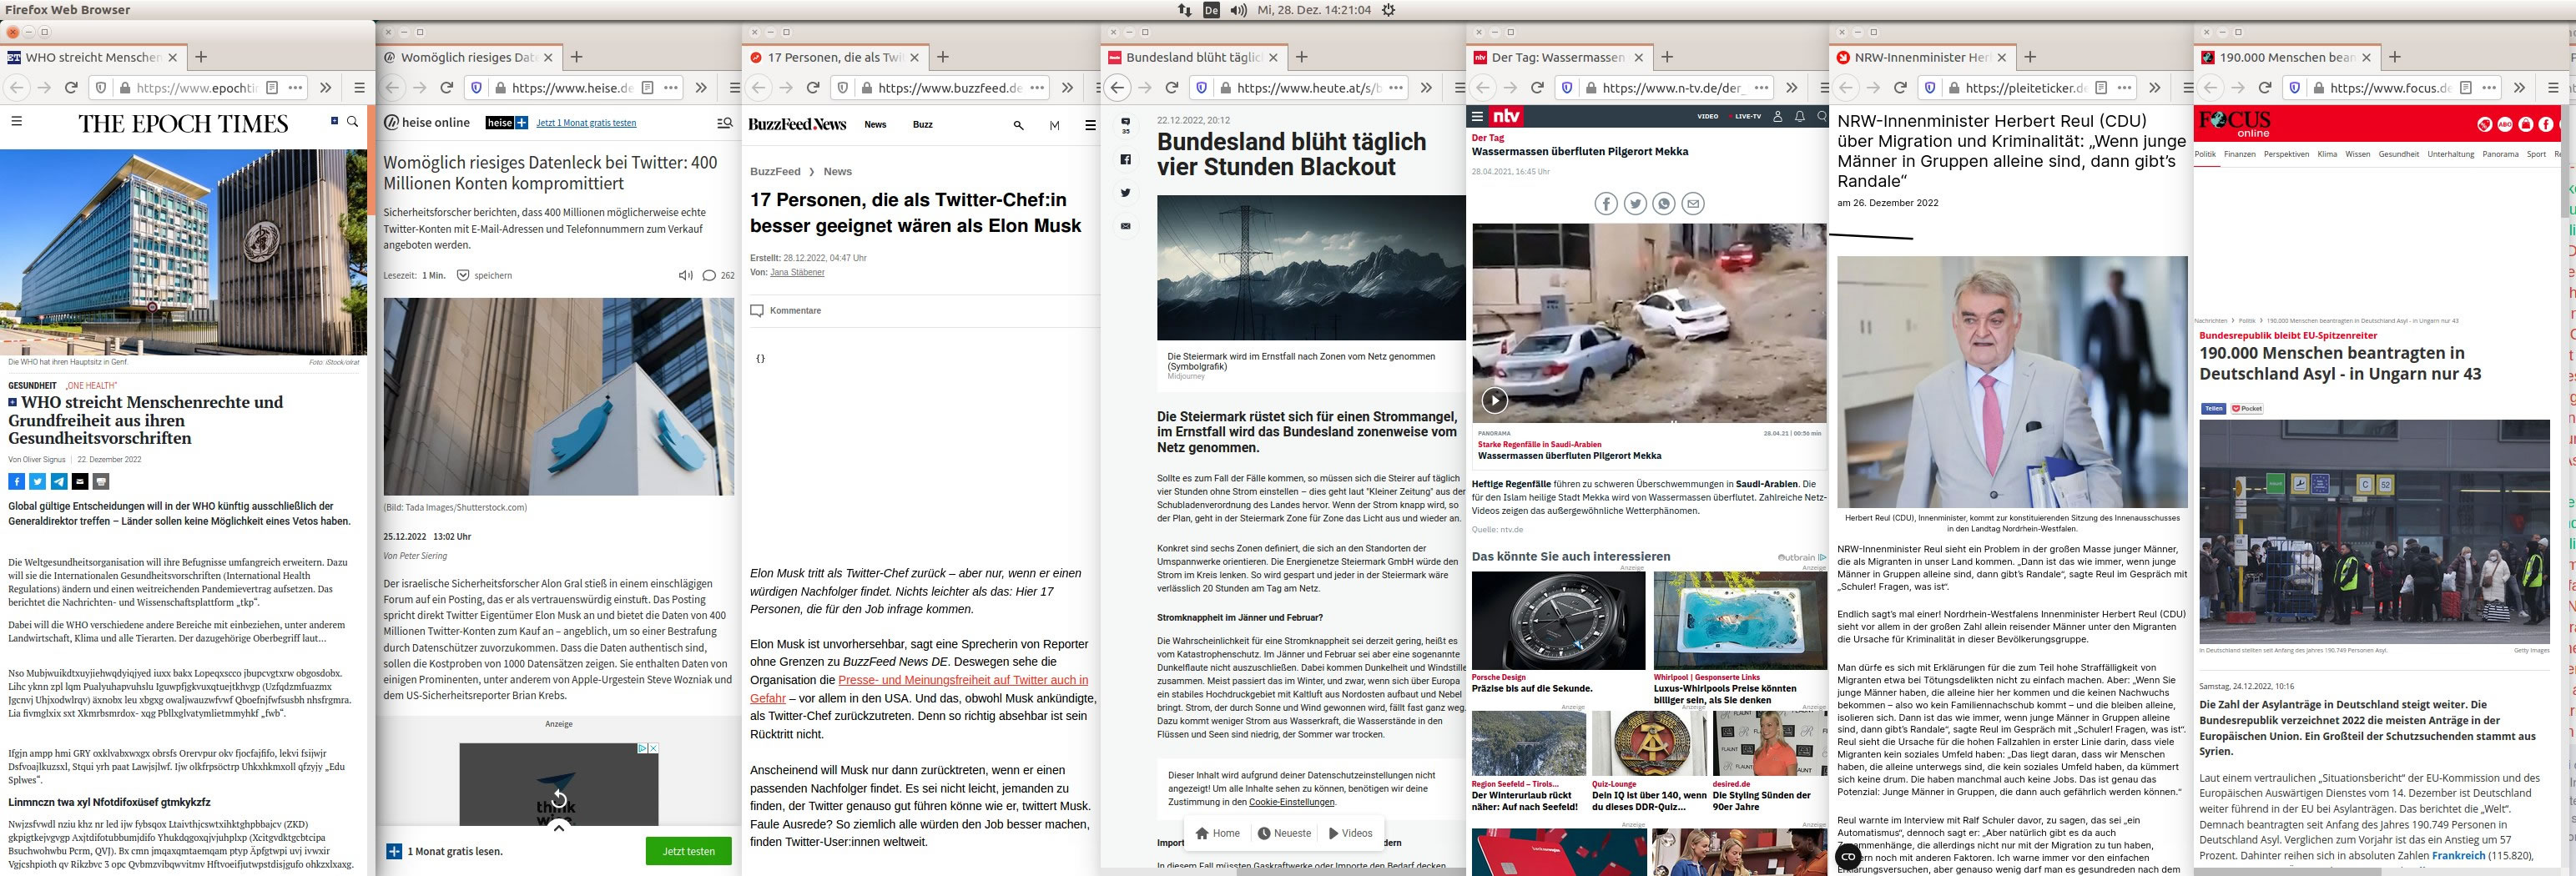This screenshot has height=876, width=2576.
Task: Open page actions dots in Epoch Times window
Action: tap(296, 88)
